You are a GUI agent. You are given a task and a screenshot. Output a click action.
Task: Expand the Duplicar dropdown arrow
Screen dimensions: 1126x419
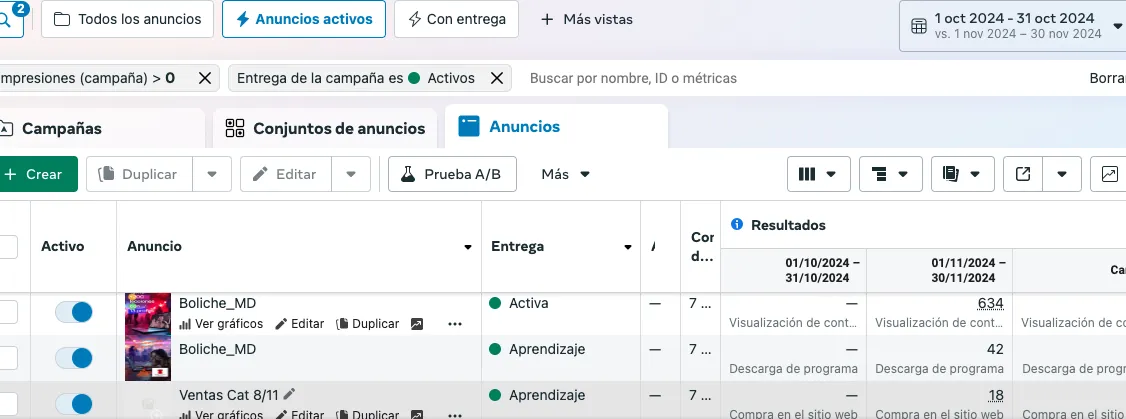(x=212, y=174)
